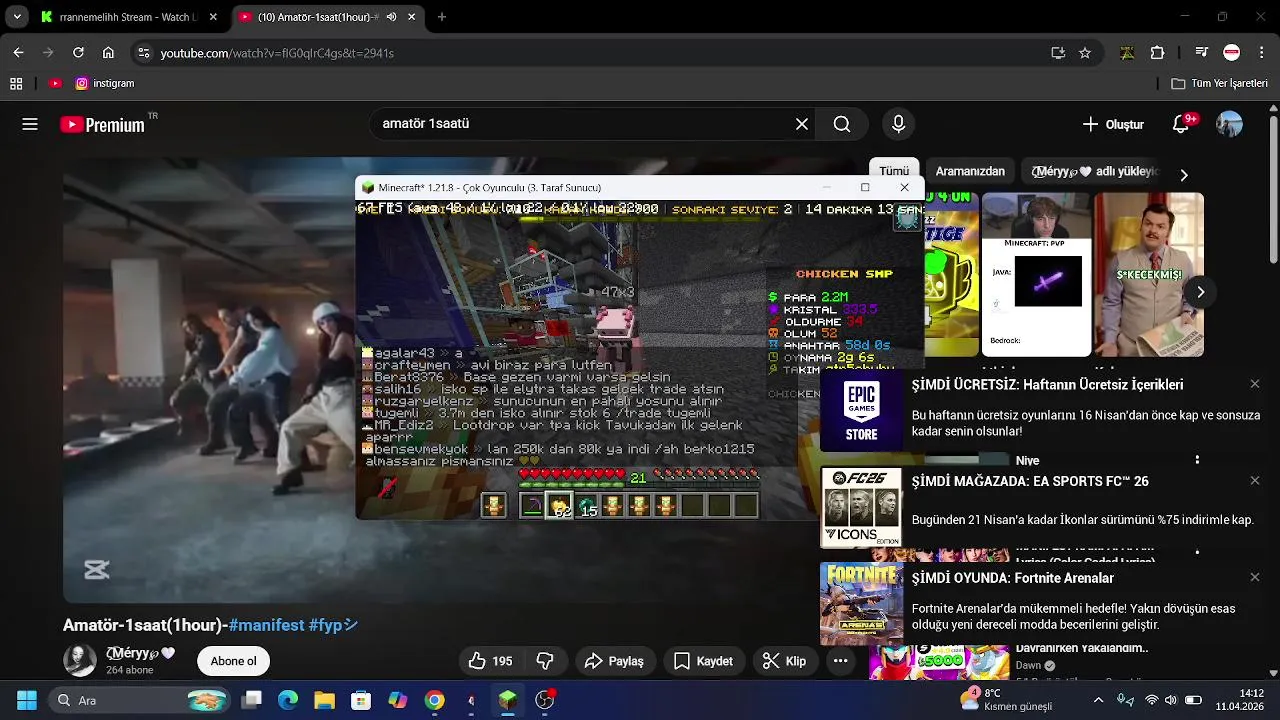
Task: Dismiss the EA SPORTS FC 26 notification
Action: [1255, 481]
